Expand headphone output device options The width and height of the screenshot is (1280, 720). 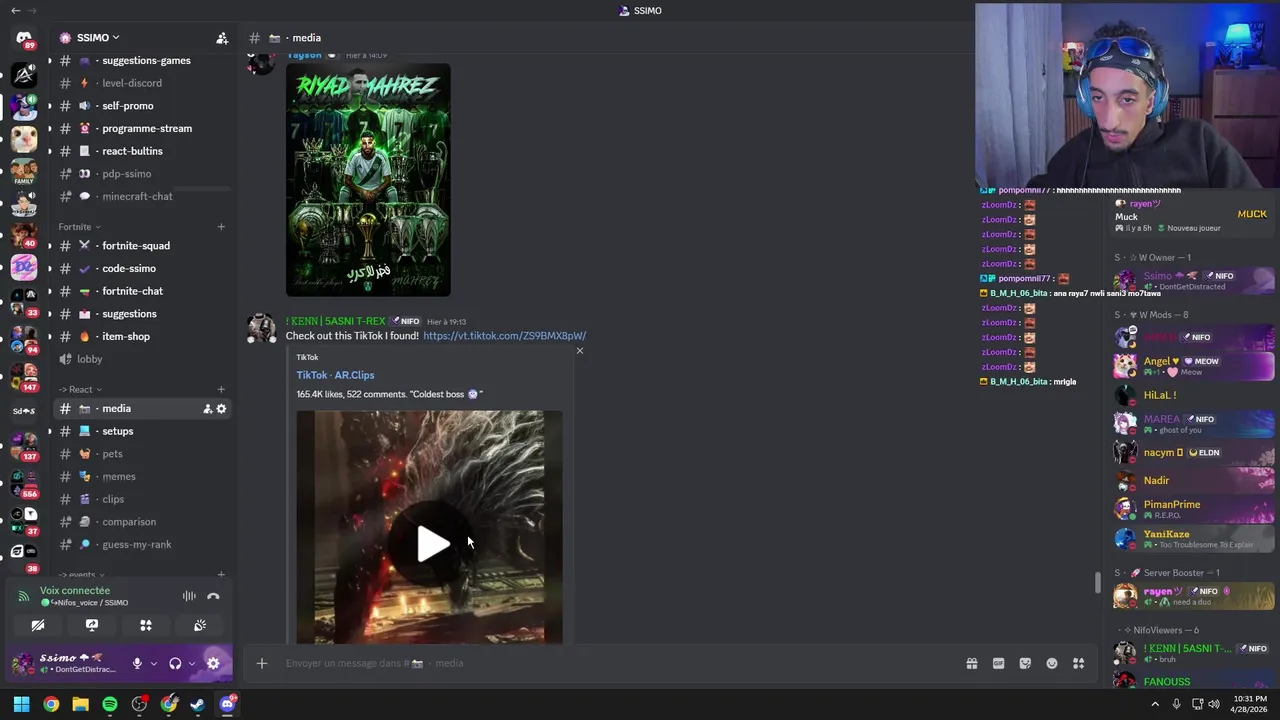point(191,663)
